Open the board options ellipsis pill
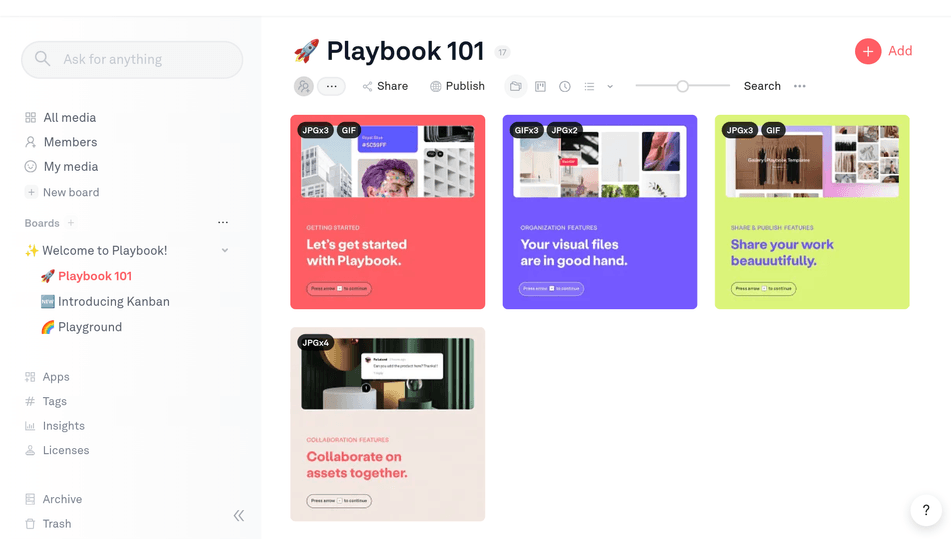This screenshot has width=951, height=539. point(331,86)
